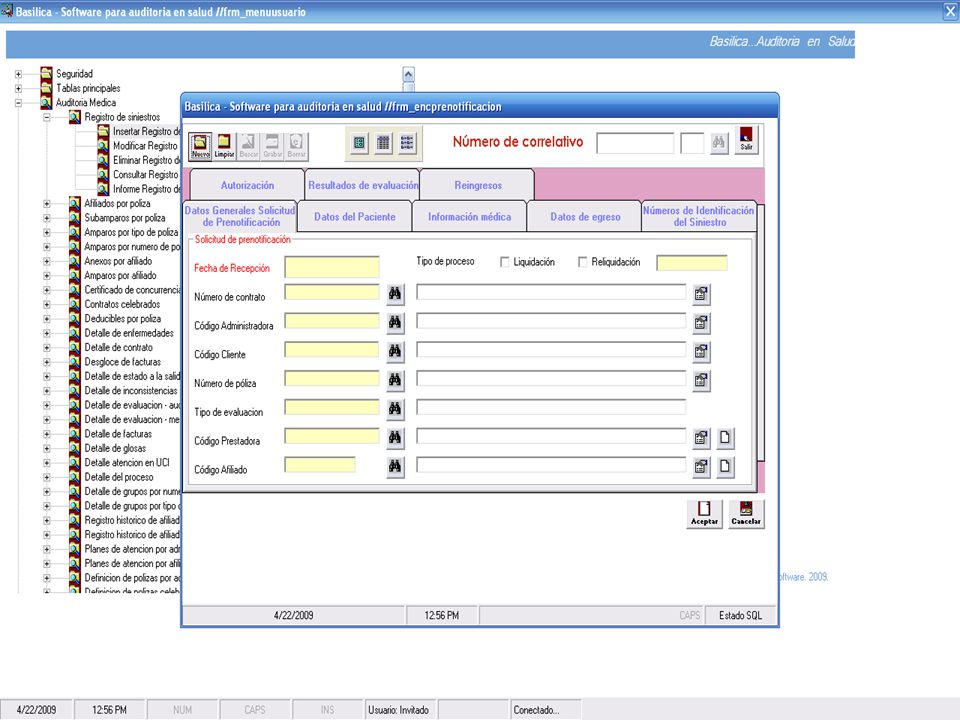Select Detalle de facturas tree item
The width and height of the screenshot is (960, 720).
[118, 434]
